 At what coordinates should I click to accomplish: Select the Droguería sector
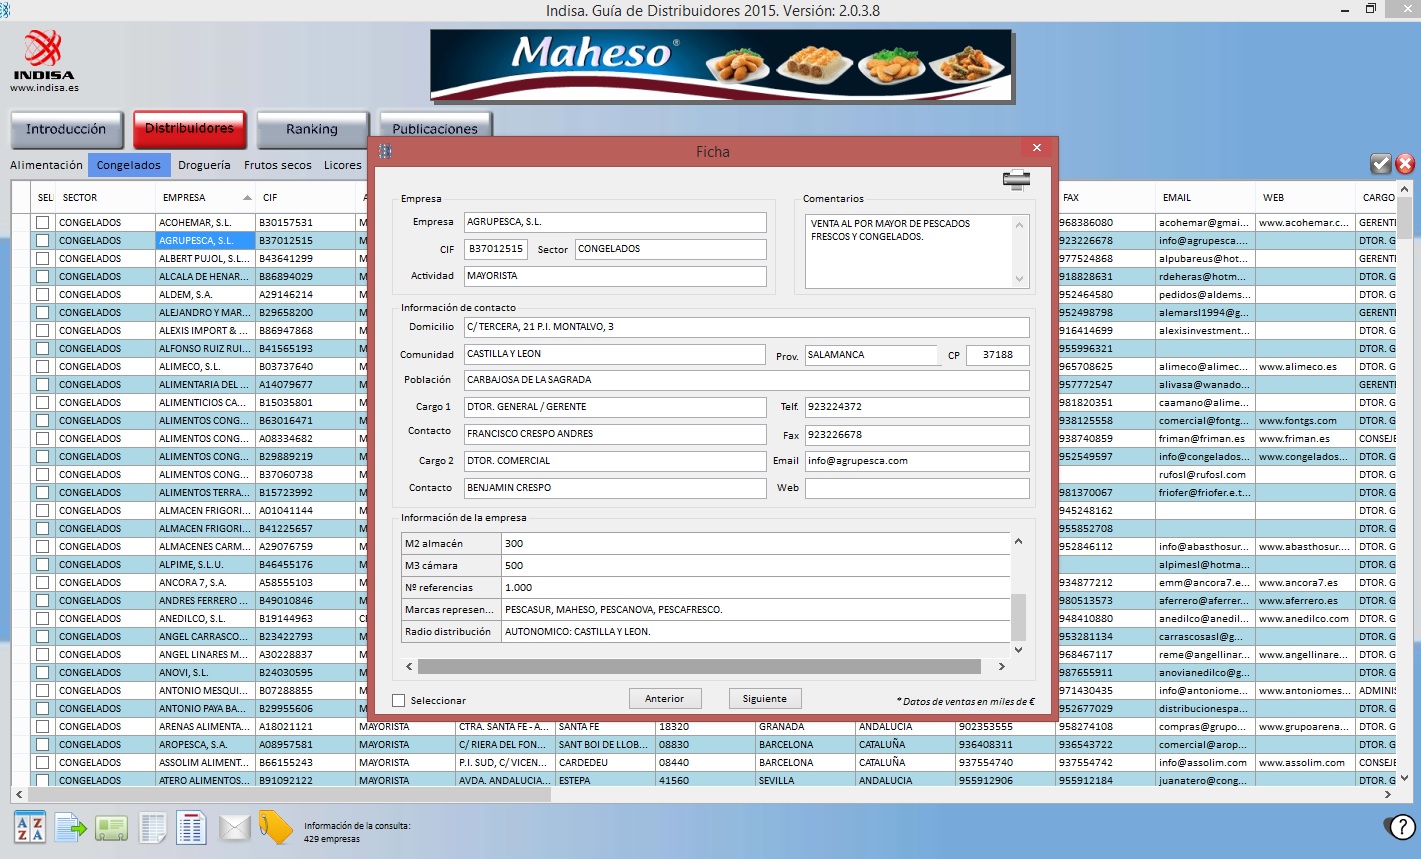point(204,165)
